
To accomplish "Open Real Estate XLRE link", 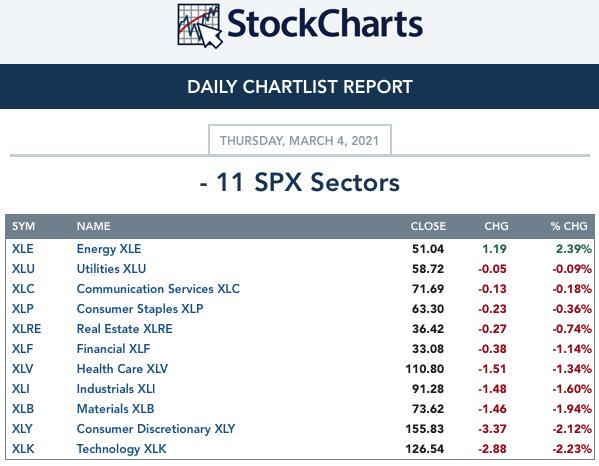I will pyautogui.click(x=125, y=329).
